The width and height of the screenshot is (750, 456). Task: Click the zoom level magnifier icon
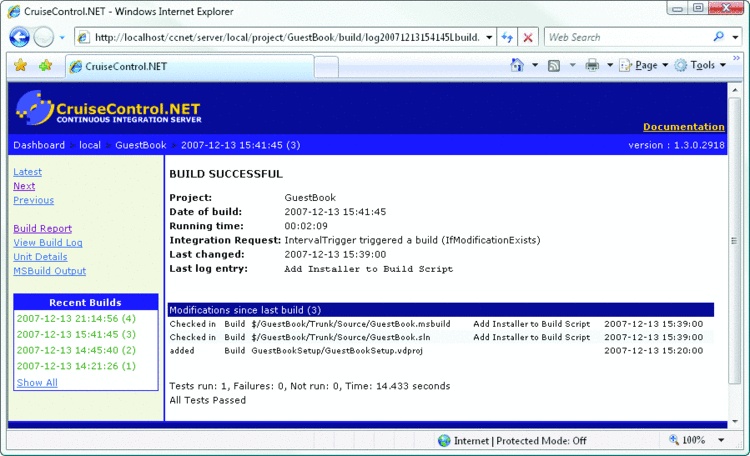674,440
